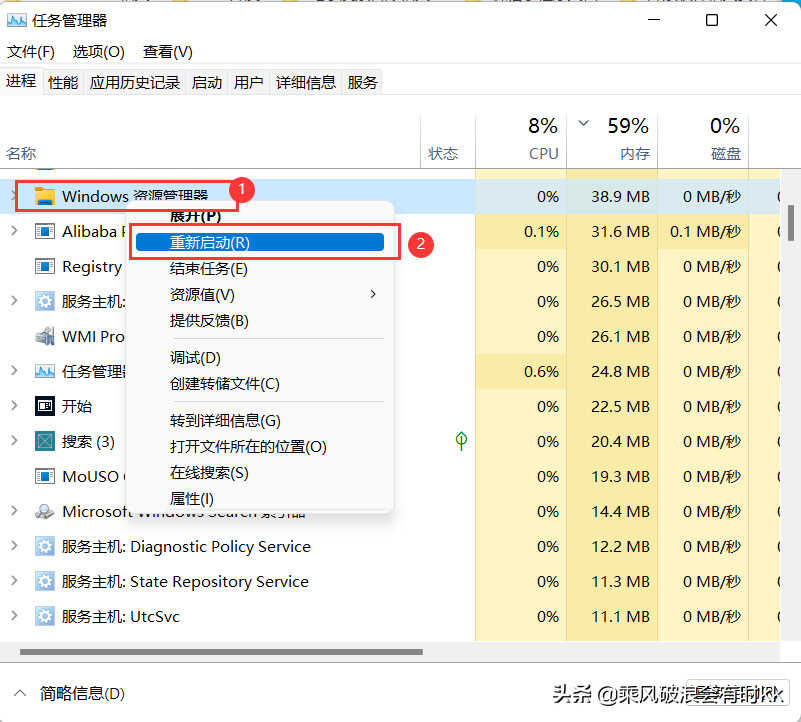801x722 pixels.
Task: Expand the 开始 process group
Action: [x=14, y=406]
